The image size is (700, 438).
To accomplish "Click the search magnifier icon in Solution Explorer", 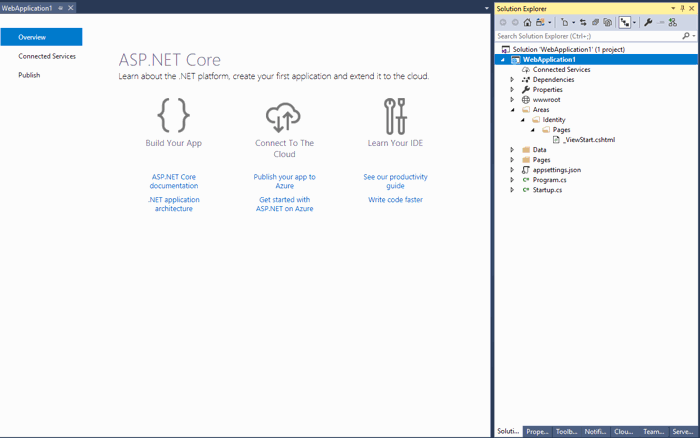I will 686,36.
